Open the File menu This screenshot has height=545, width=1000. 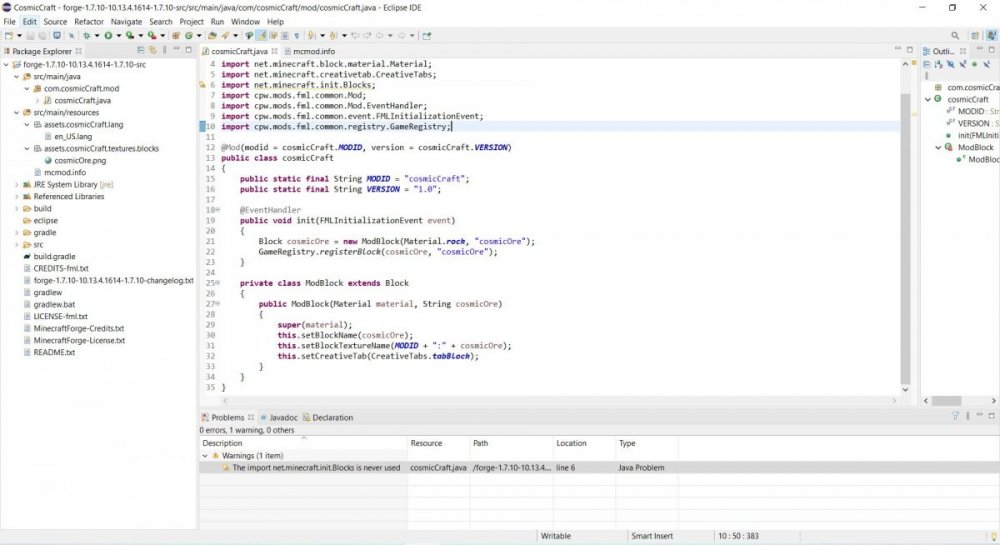[10, 22]
